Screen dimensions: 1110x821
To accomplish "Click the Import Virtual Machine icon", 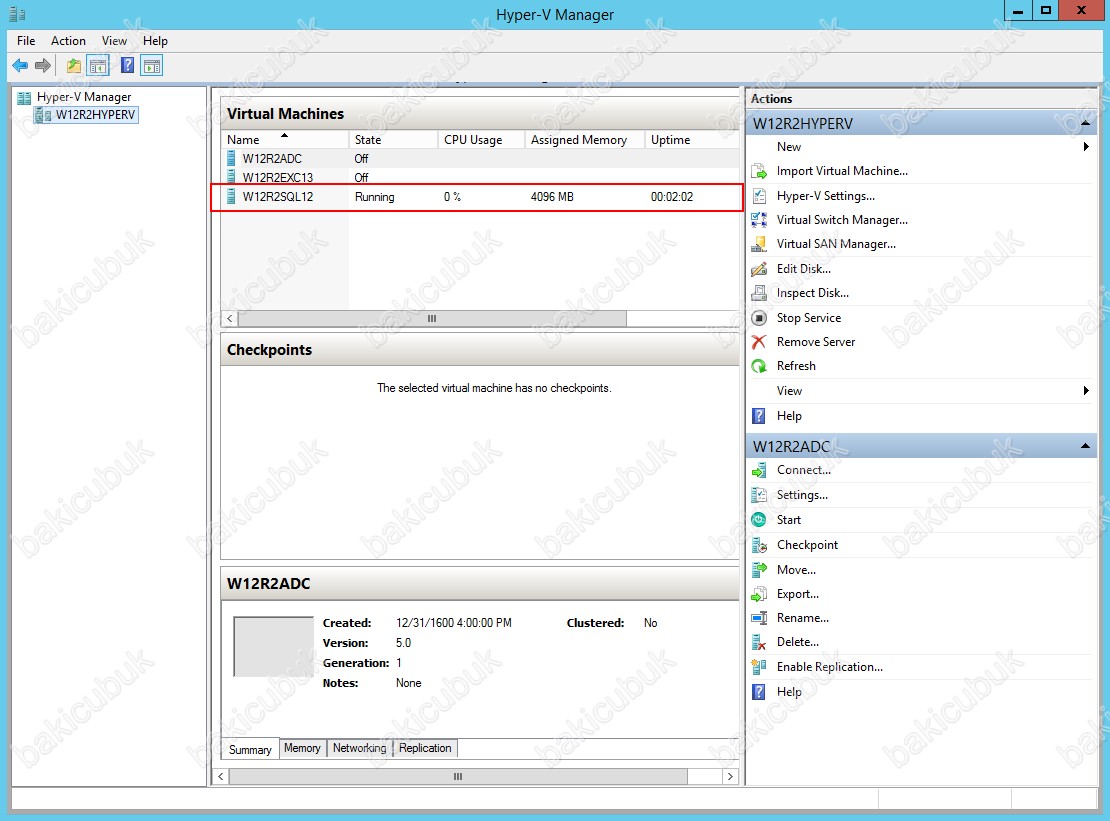I will [x=759, y=171].
